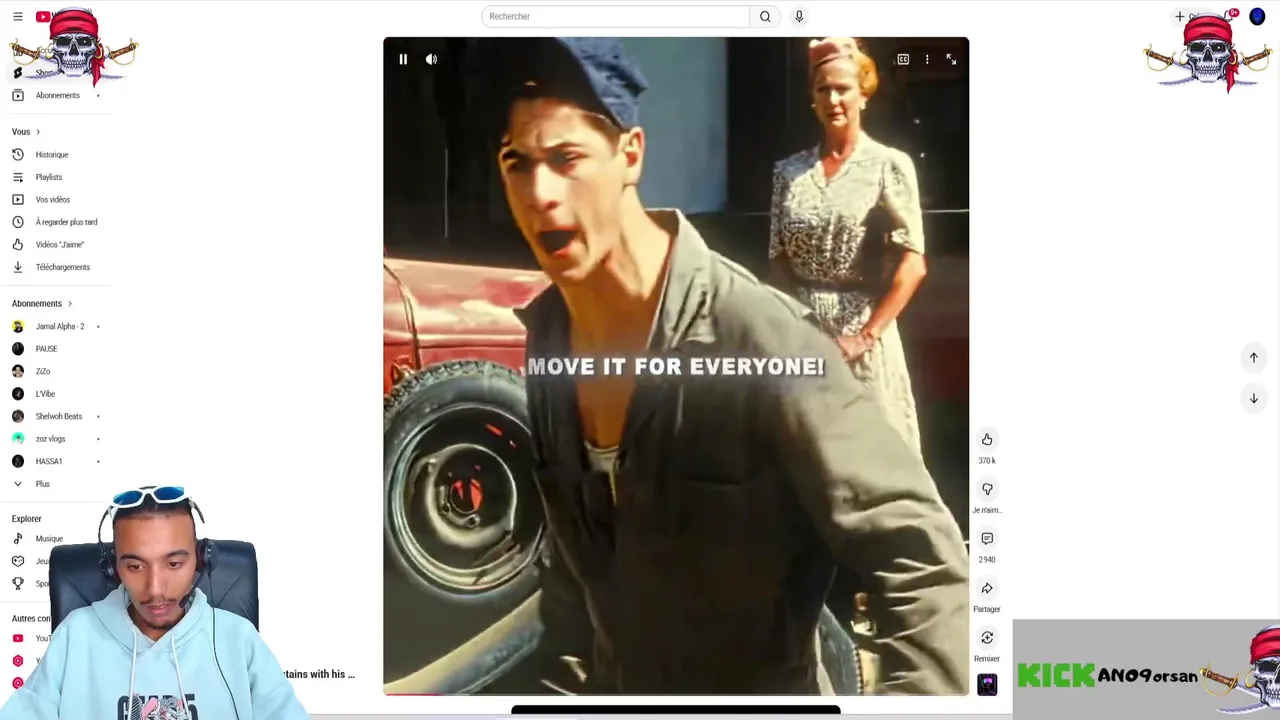
Task: Toggle captions on the Short
Action: coord(903,59)
